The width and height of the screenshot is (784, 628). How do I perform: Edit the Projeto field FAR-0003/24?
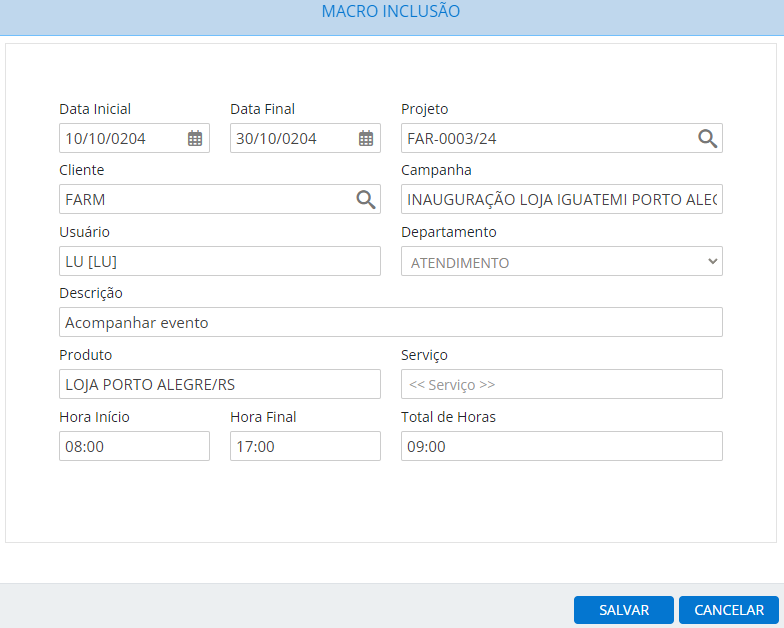pos(562,138)
